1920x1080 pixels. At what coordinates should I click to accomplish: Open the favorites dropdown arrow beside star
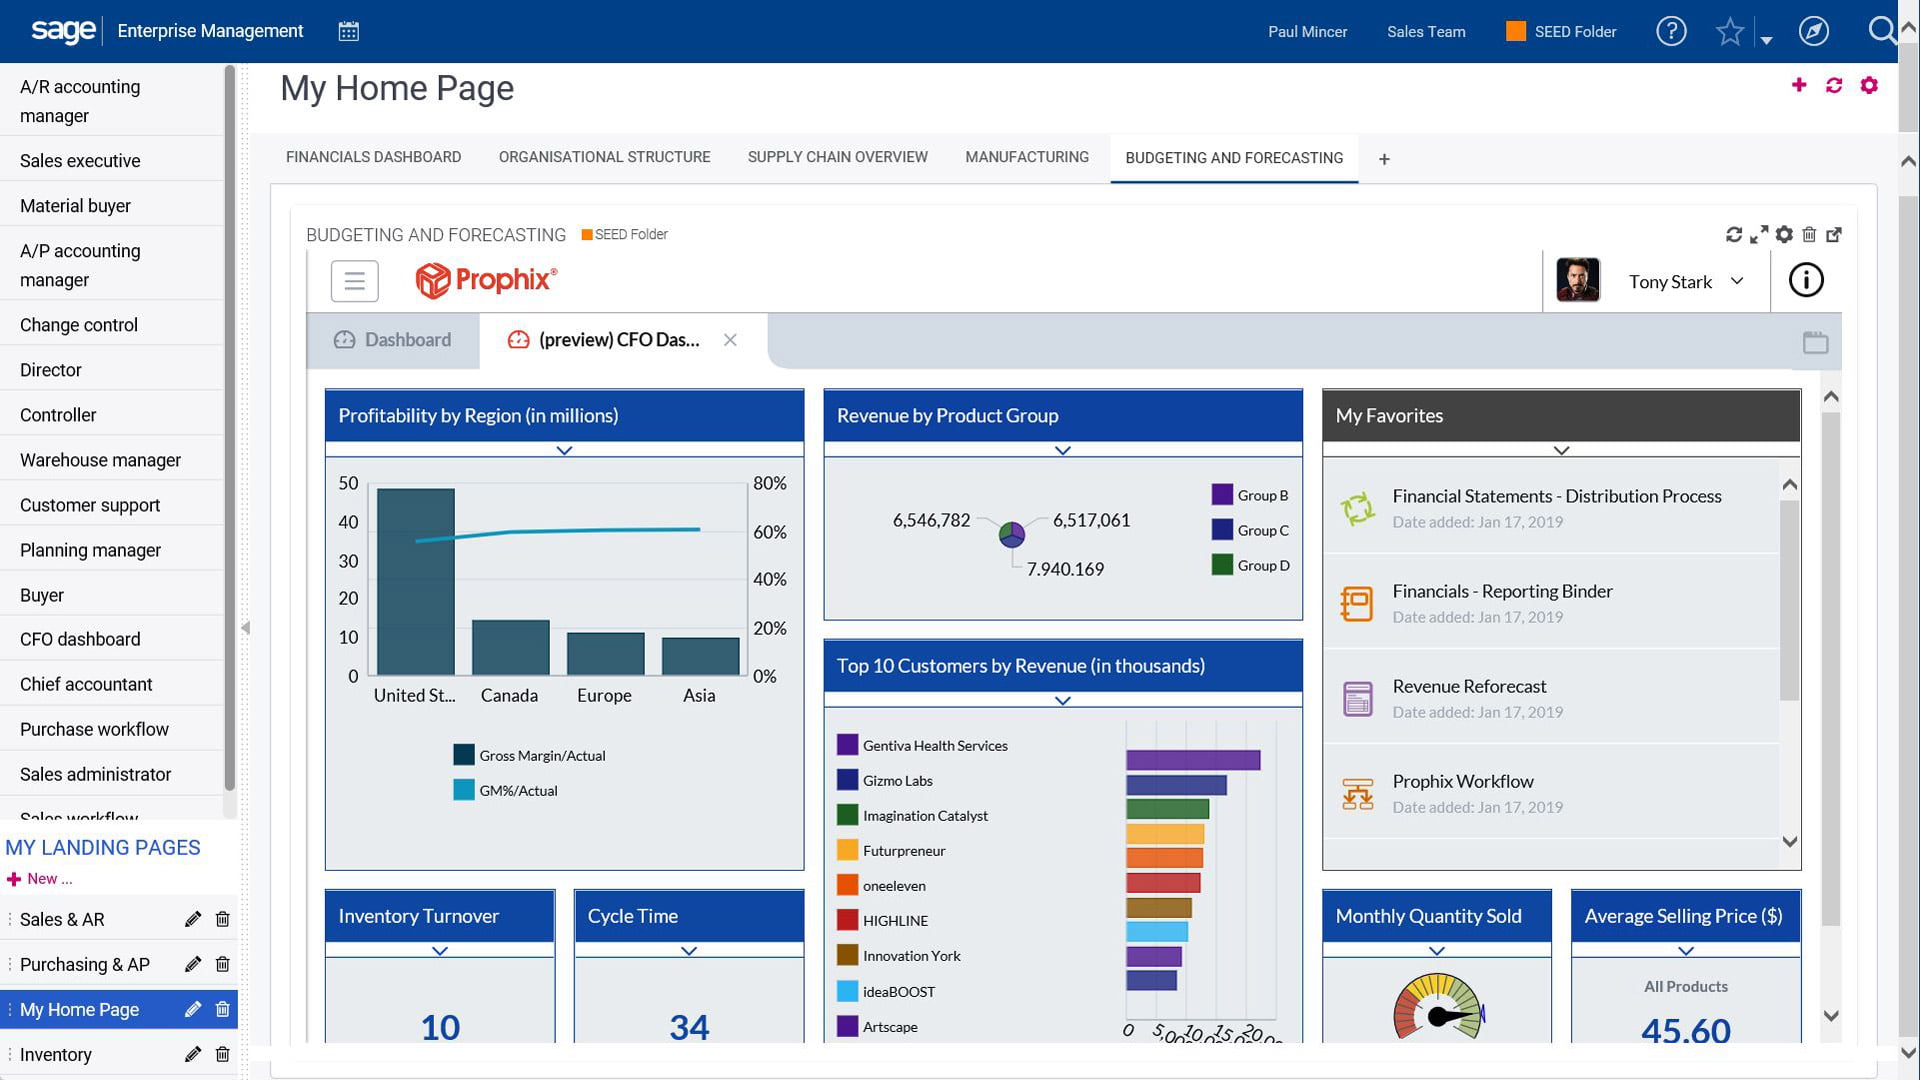coord(1767,40)
